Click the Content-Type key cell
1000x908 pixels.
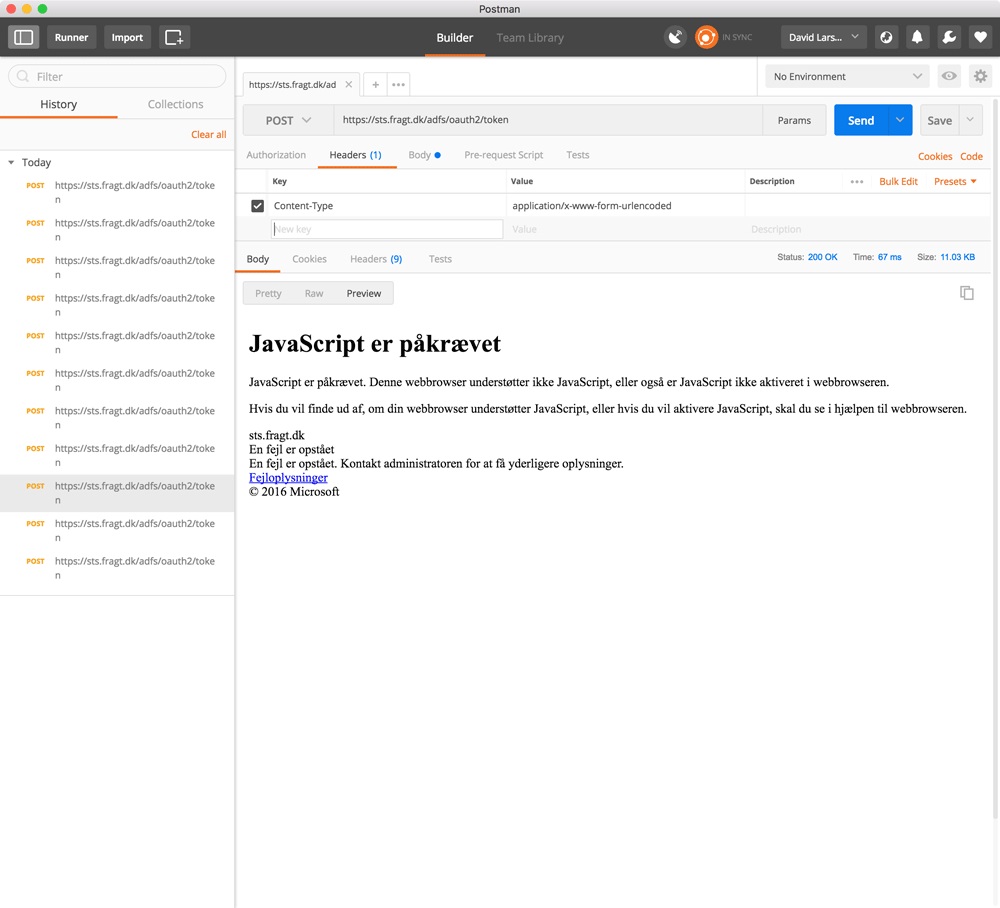387,206
